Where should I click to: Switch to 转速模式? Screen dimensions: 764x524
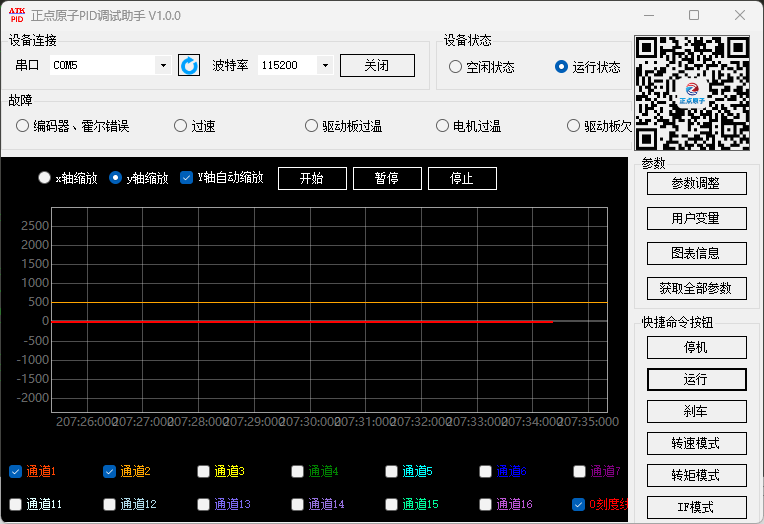tap(697, 444)
